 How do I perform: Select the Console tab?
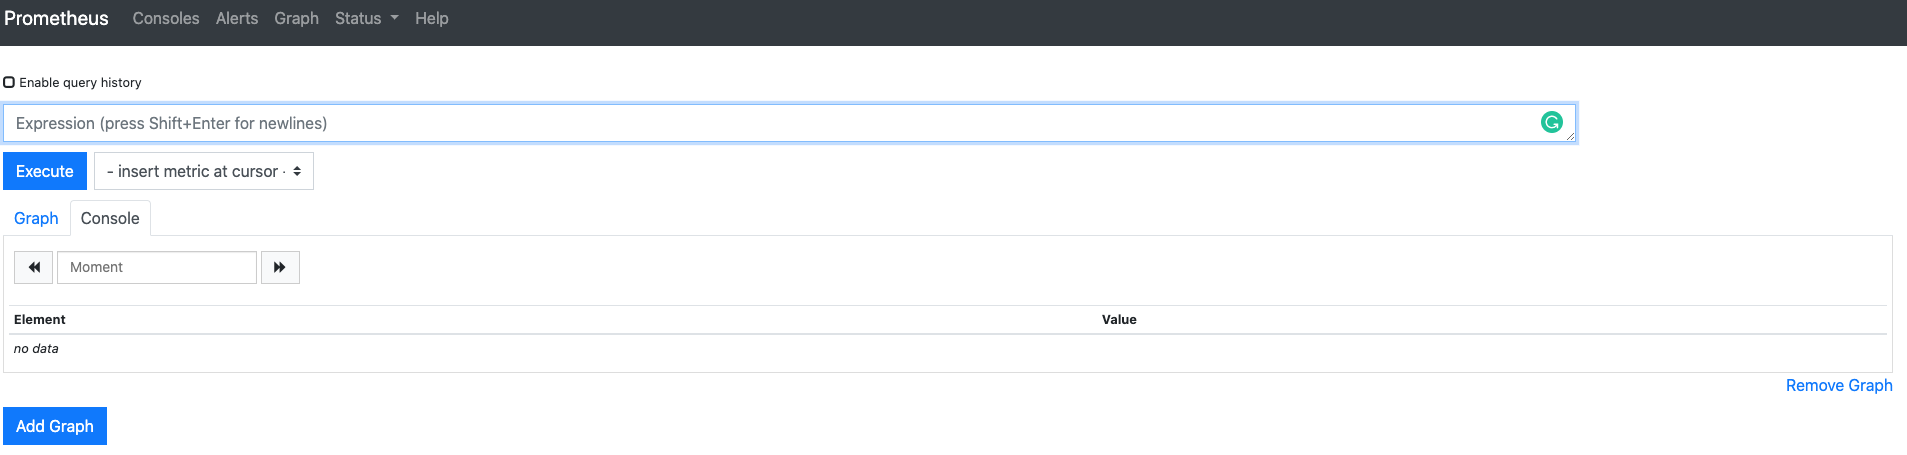point(110,218)
